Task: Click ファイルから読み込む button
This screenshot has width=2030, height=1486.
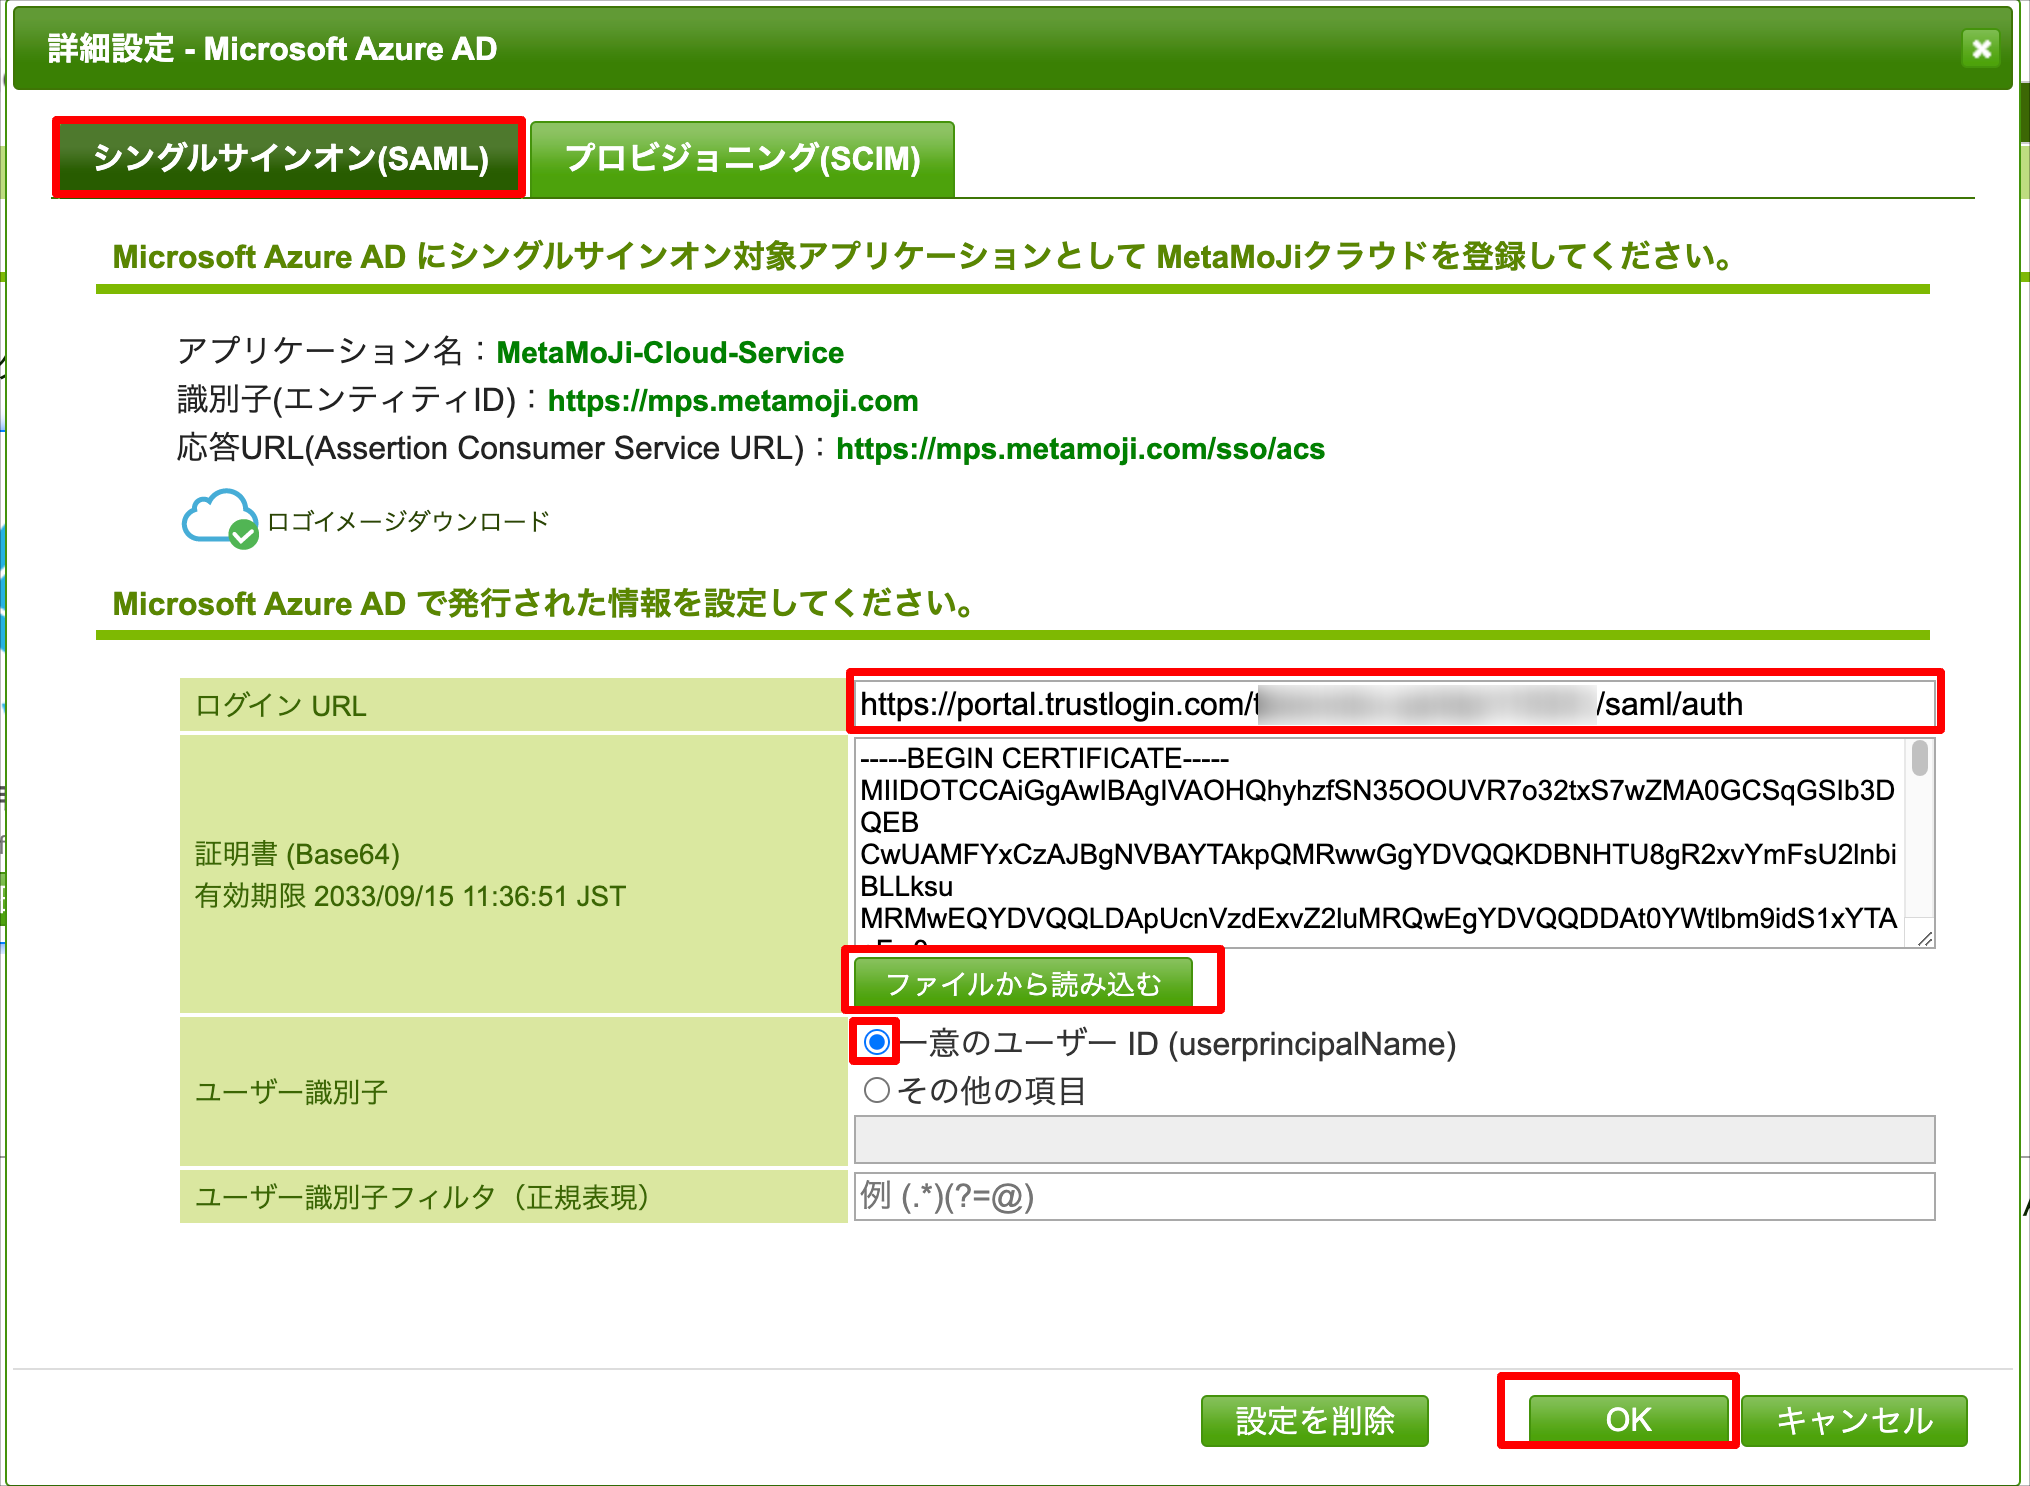Action: click(1023, 983)
